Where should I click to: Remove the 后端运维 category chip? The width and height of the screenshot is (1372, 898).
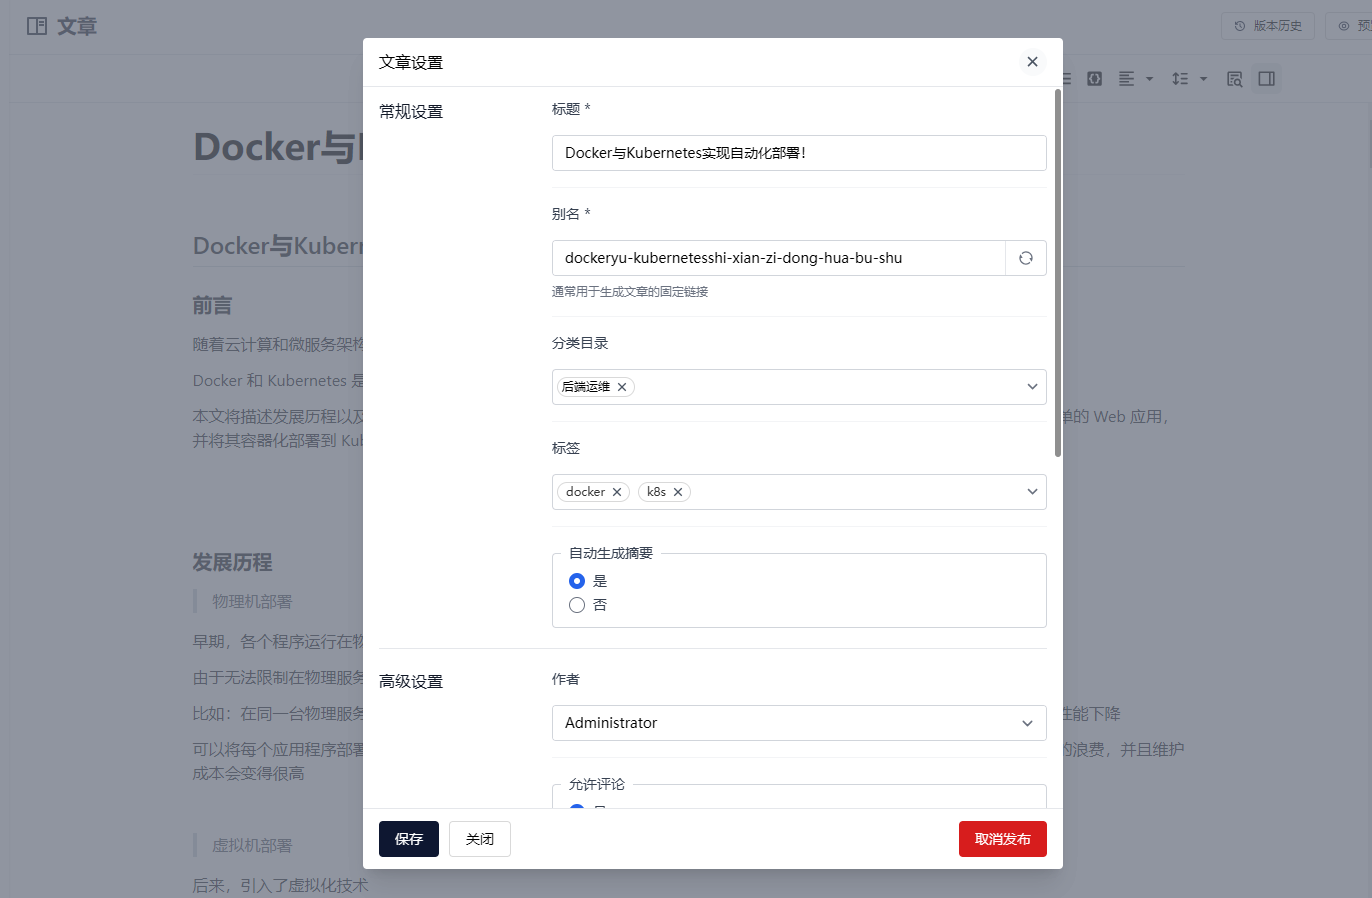pyautogui.click(x=622, y=387)
